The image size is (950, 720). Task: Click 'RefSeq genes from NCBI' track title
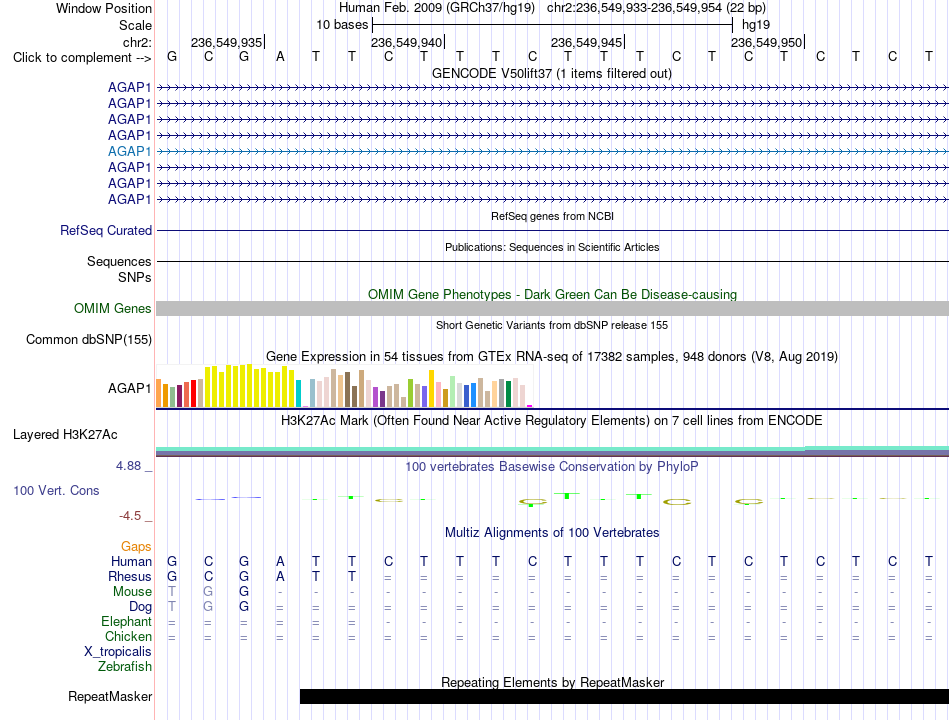[553, 216]
